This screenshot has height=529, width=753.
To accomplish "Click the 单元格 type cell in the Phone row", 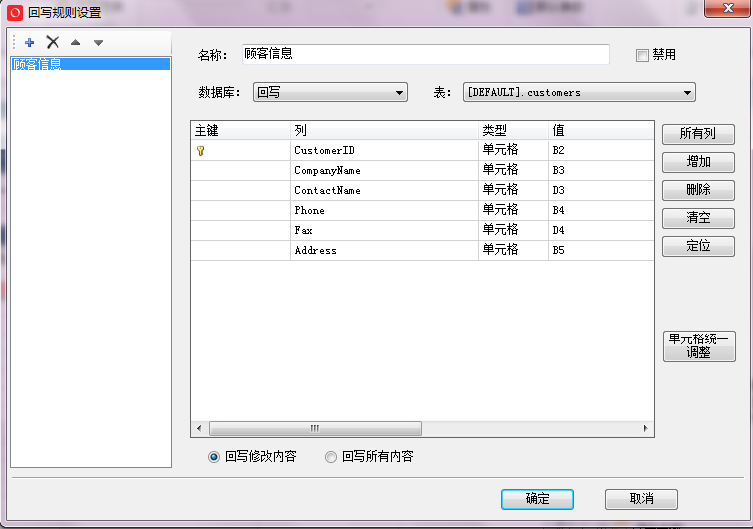I will [513, 211].
